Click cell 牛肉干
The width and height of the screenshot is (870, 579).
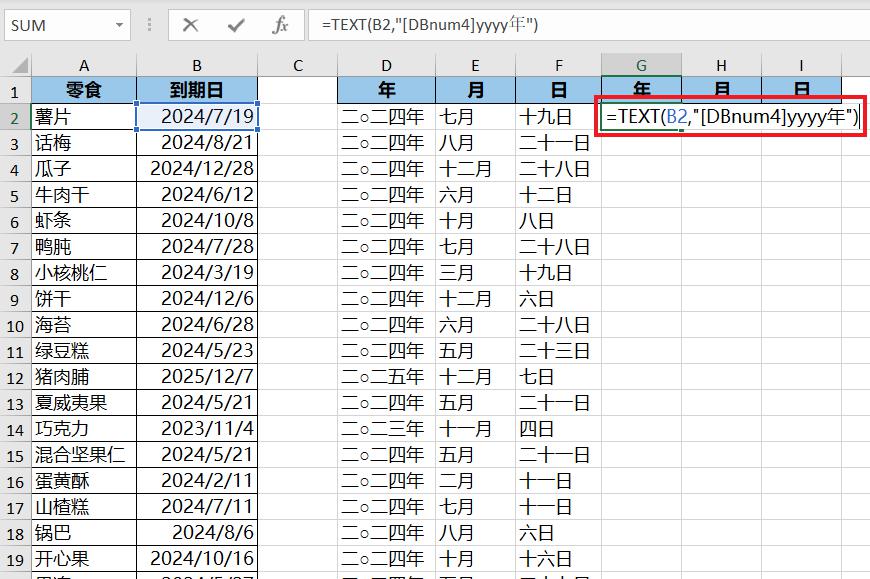[84, 195]
